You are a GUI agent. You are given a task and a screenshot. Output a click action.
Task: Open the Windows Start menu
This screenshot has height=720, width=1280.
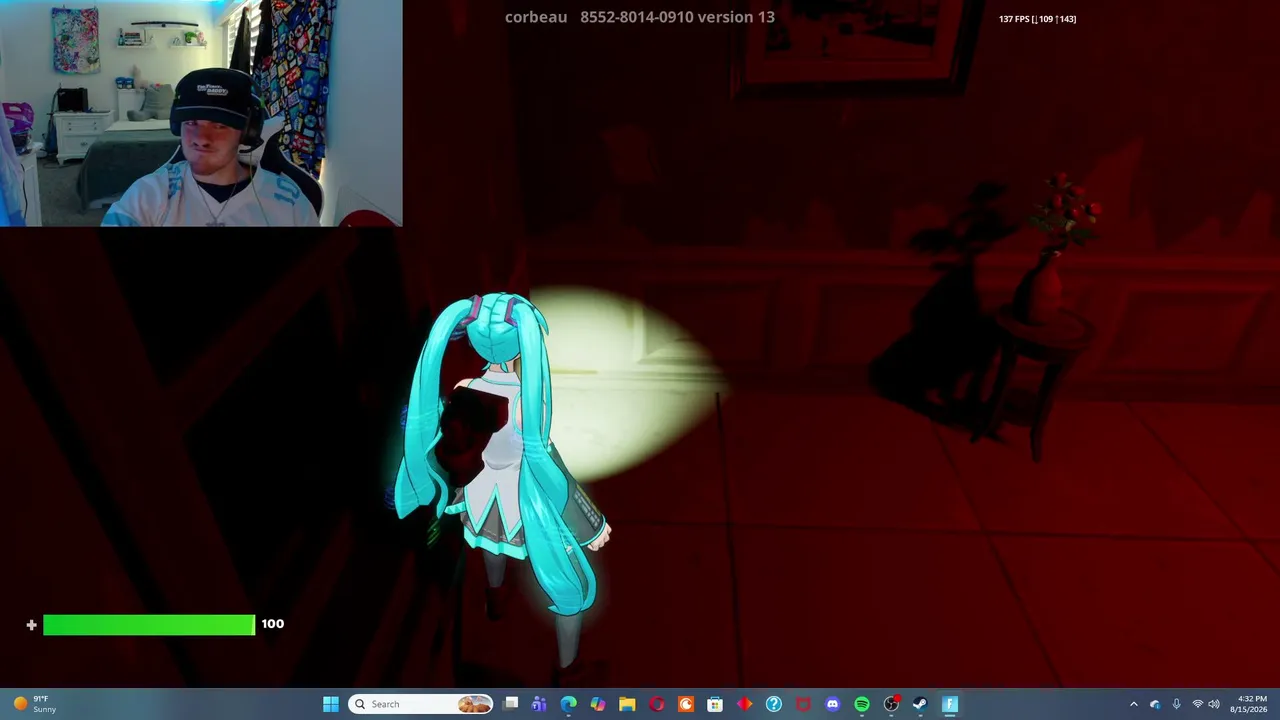[331, 704]
